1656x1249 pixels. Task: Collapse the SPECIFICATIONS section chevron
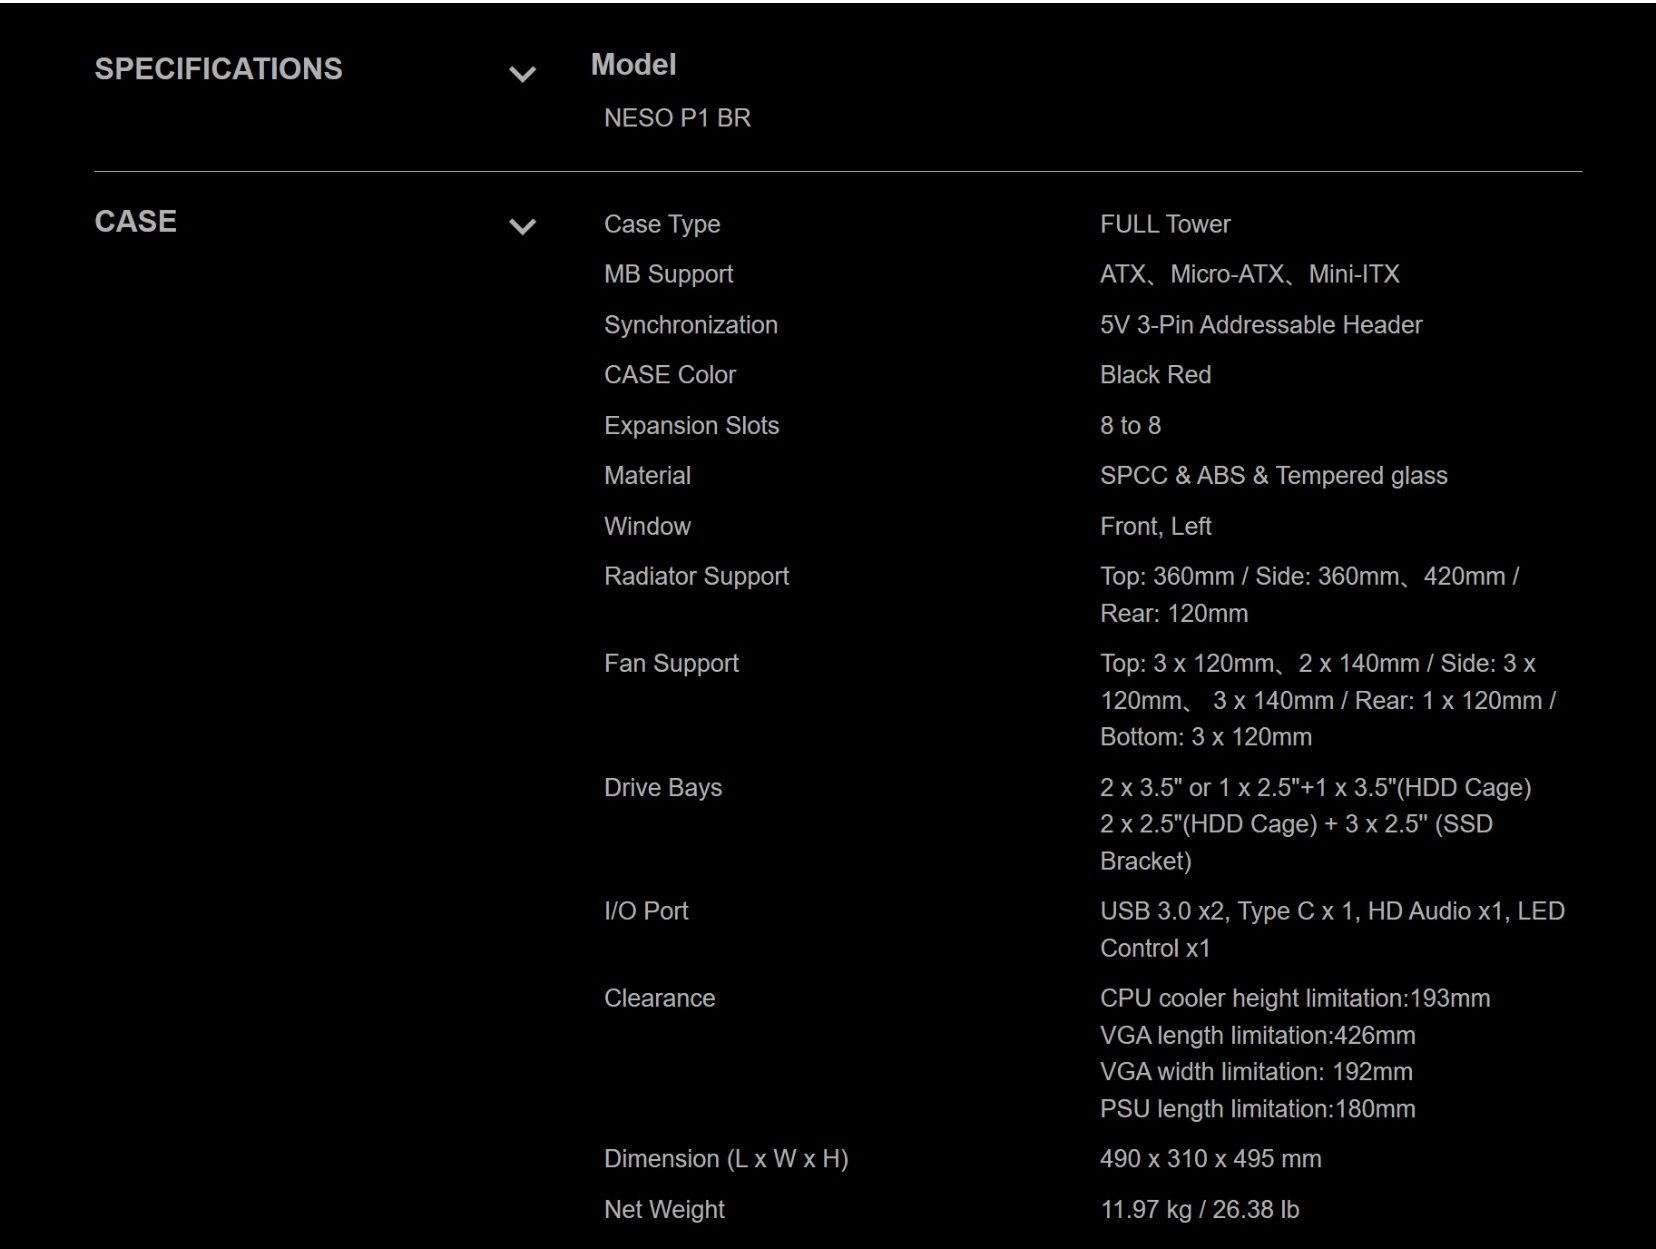pyautogui.click(x=522, y=74)
